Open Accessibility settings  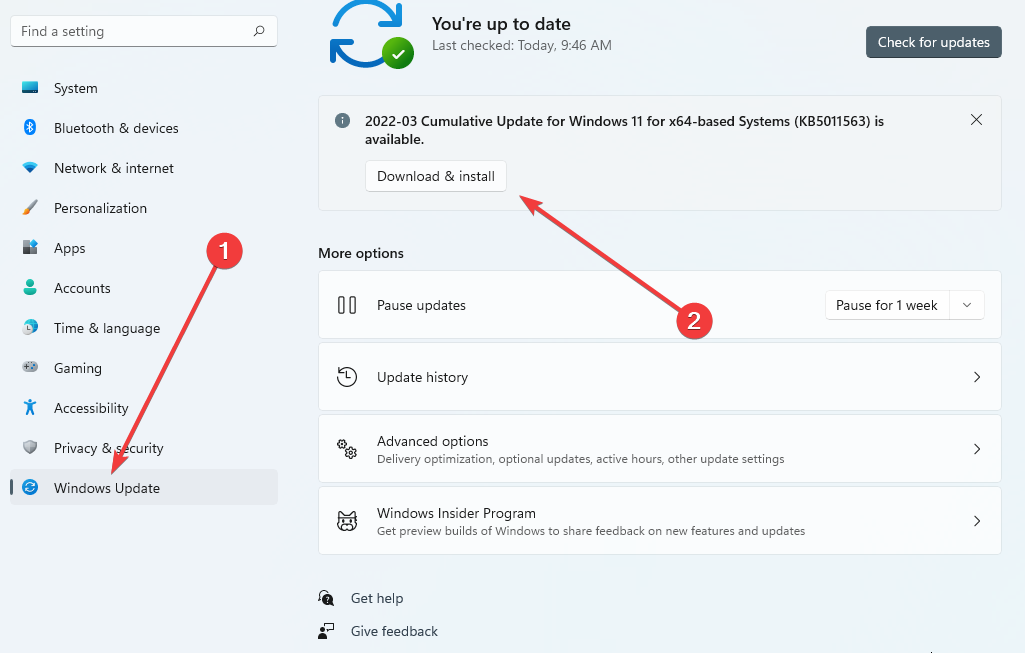point(144,407)
